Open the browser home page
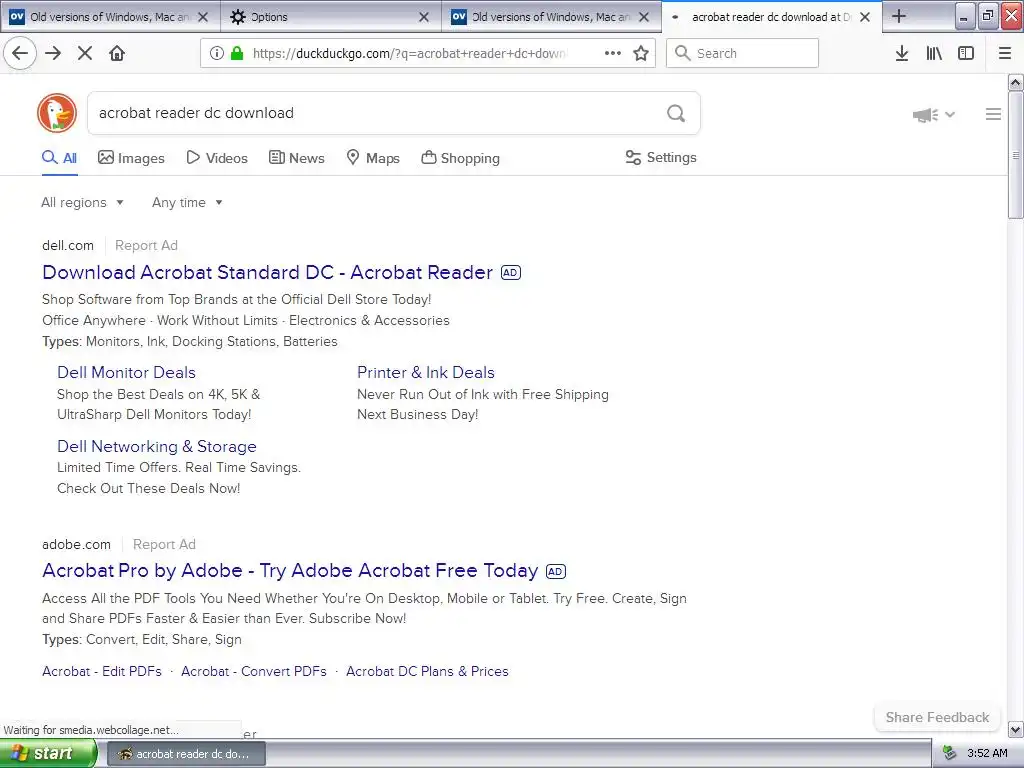The height and width of the screenshot is (768, 1024). click(x=117, y=53)
